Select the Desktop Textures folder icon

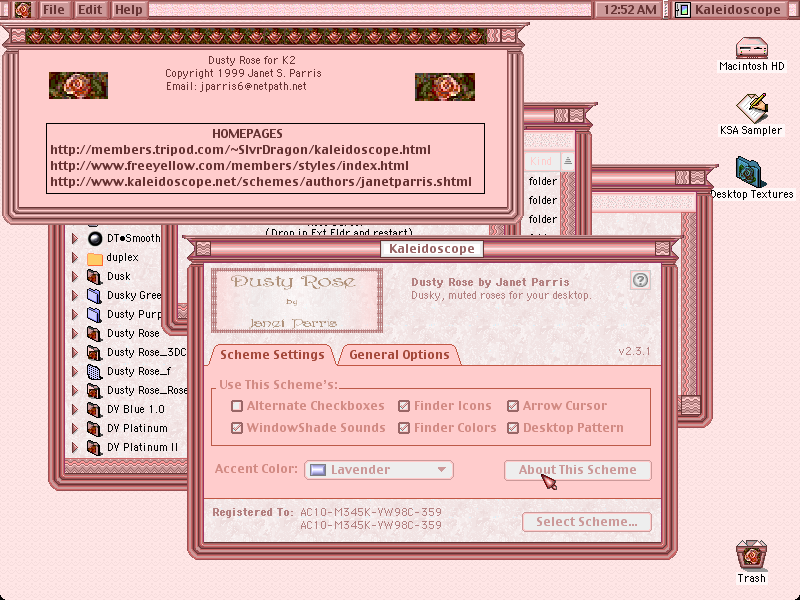(x=751, y=172)
